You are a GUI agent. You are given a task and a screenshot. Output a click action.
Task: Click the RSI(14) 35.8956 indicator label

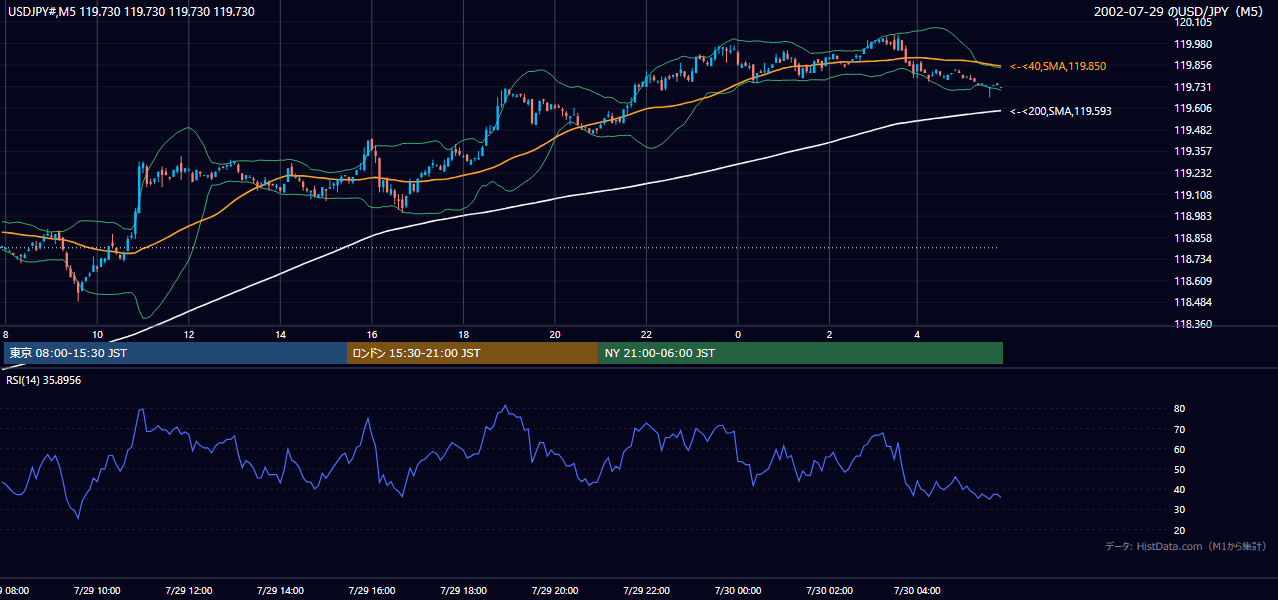click(x=43, y=380)
